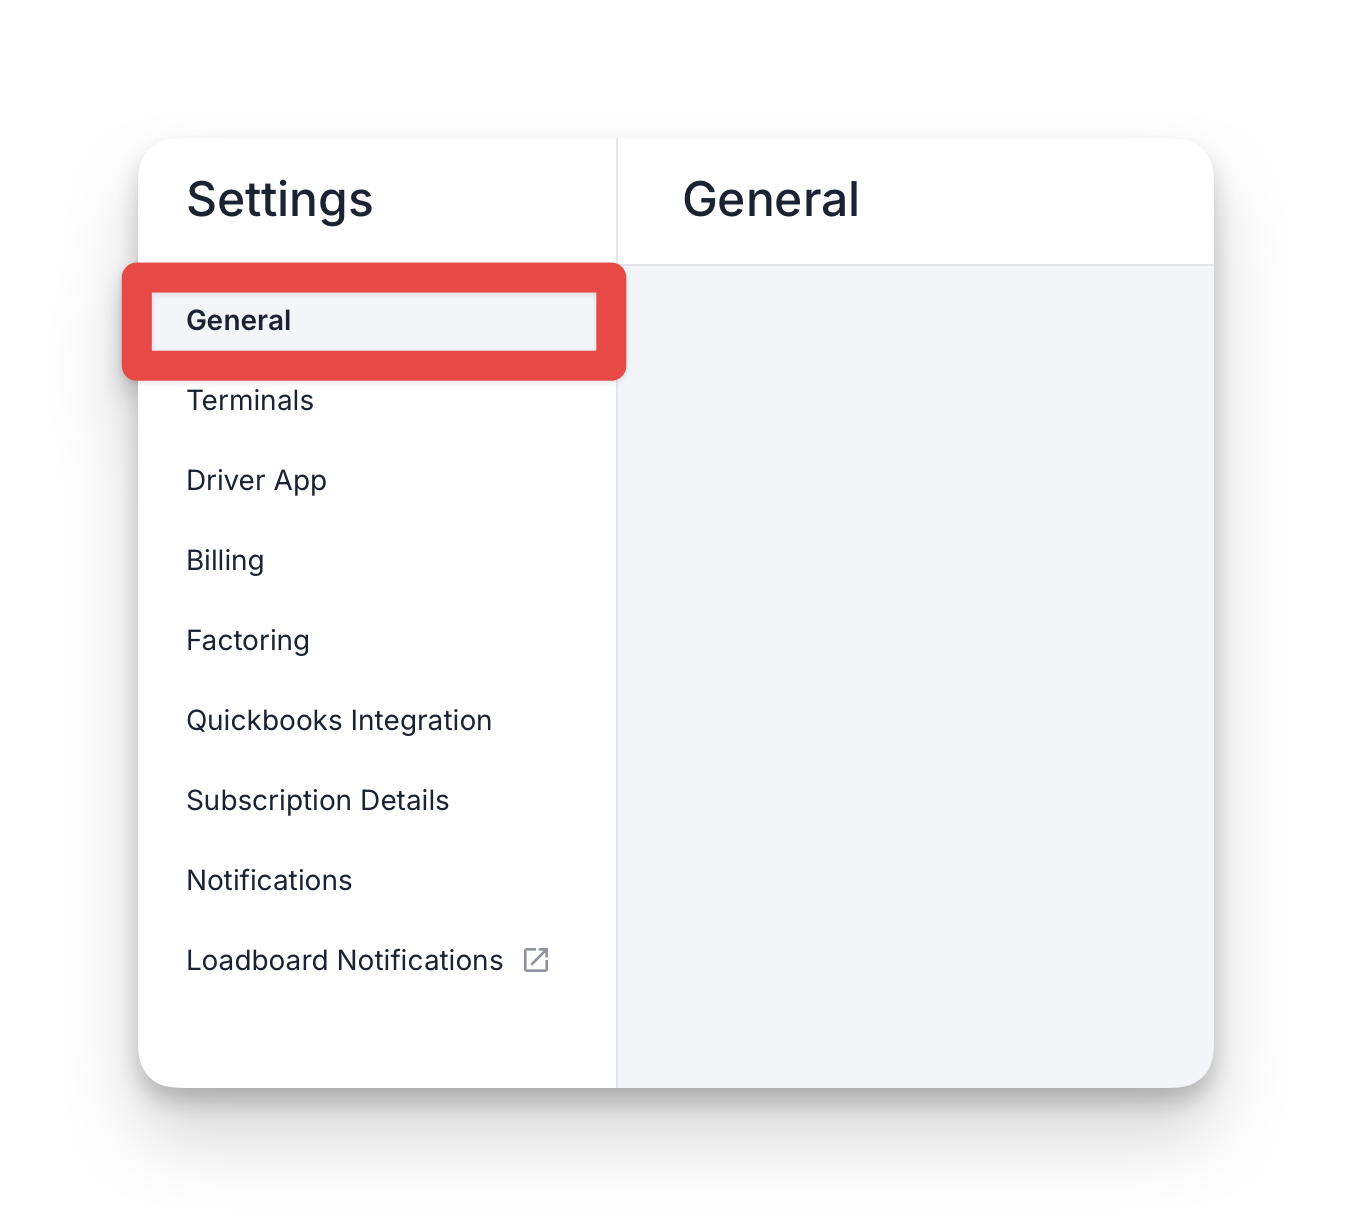
Task: Click the white header area right of General title
Action: (x=1035, y=200)
